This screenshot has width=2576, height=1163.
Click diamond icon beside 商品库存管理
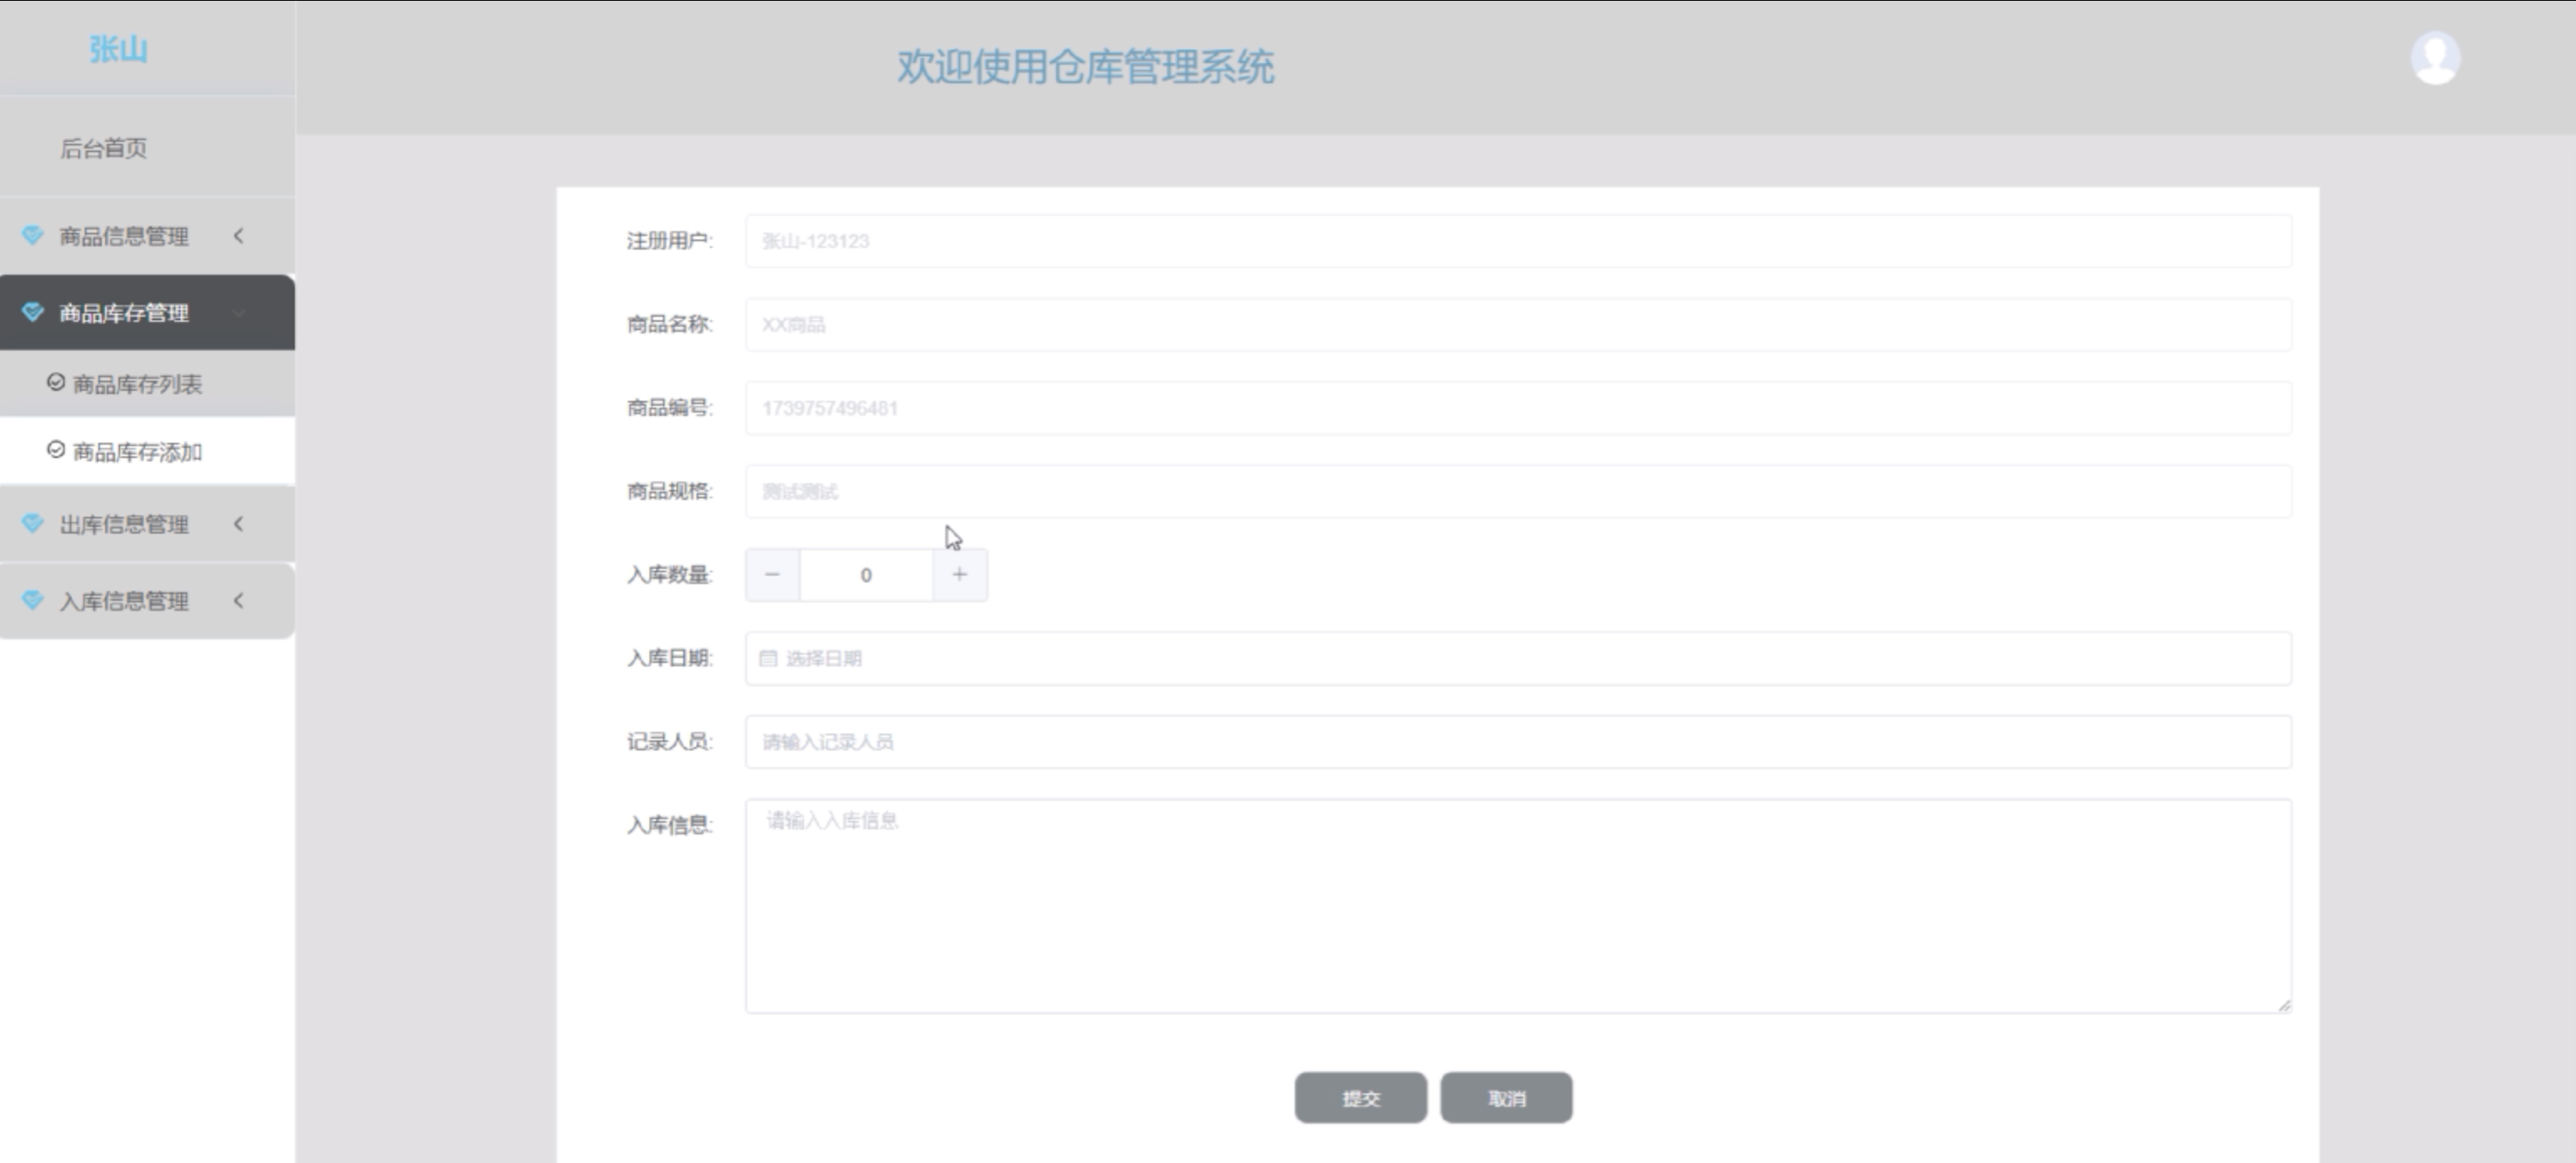point(33,312)
